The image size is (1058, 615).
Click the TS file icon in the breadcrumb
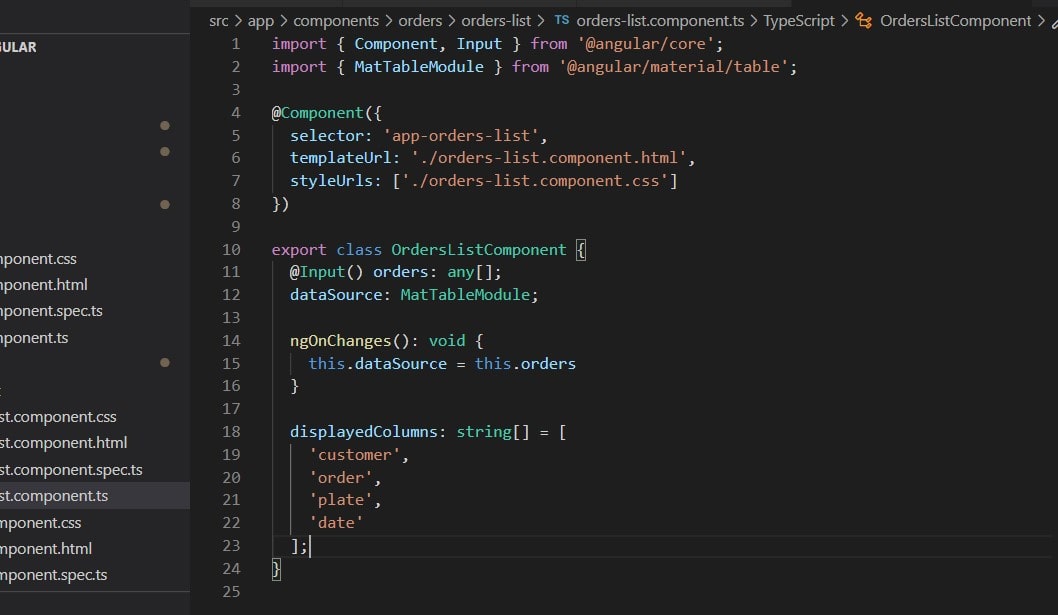pos(562,21)
